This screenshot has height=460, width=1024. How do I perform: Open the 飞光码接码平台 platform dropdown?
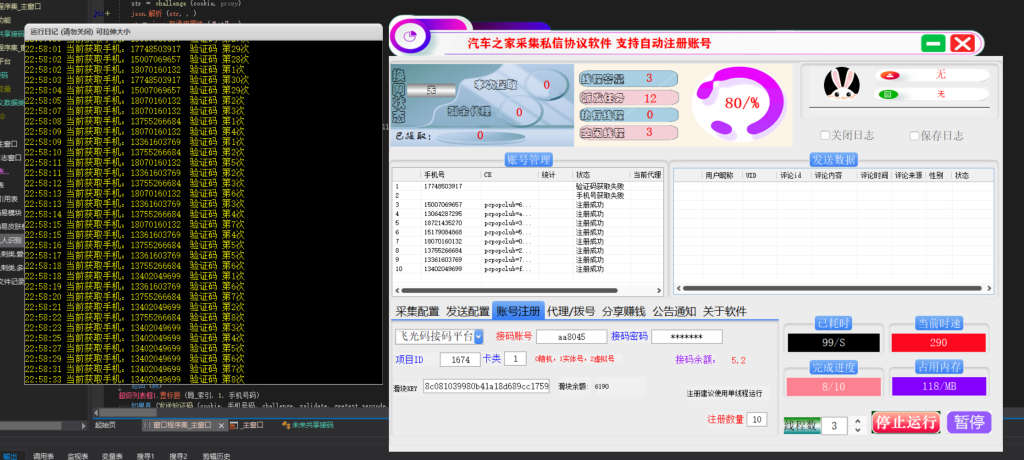click(478, 337)
